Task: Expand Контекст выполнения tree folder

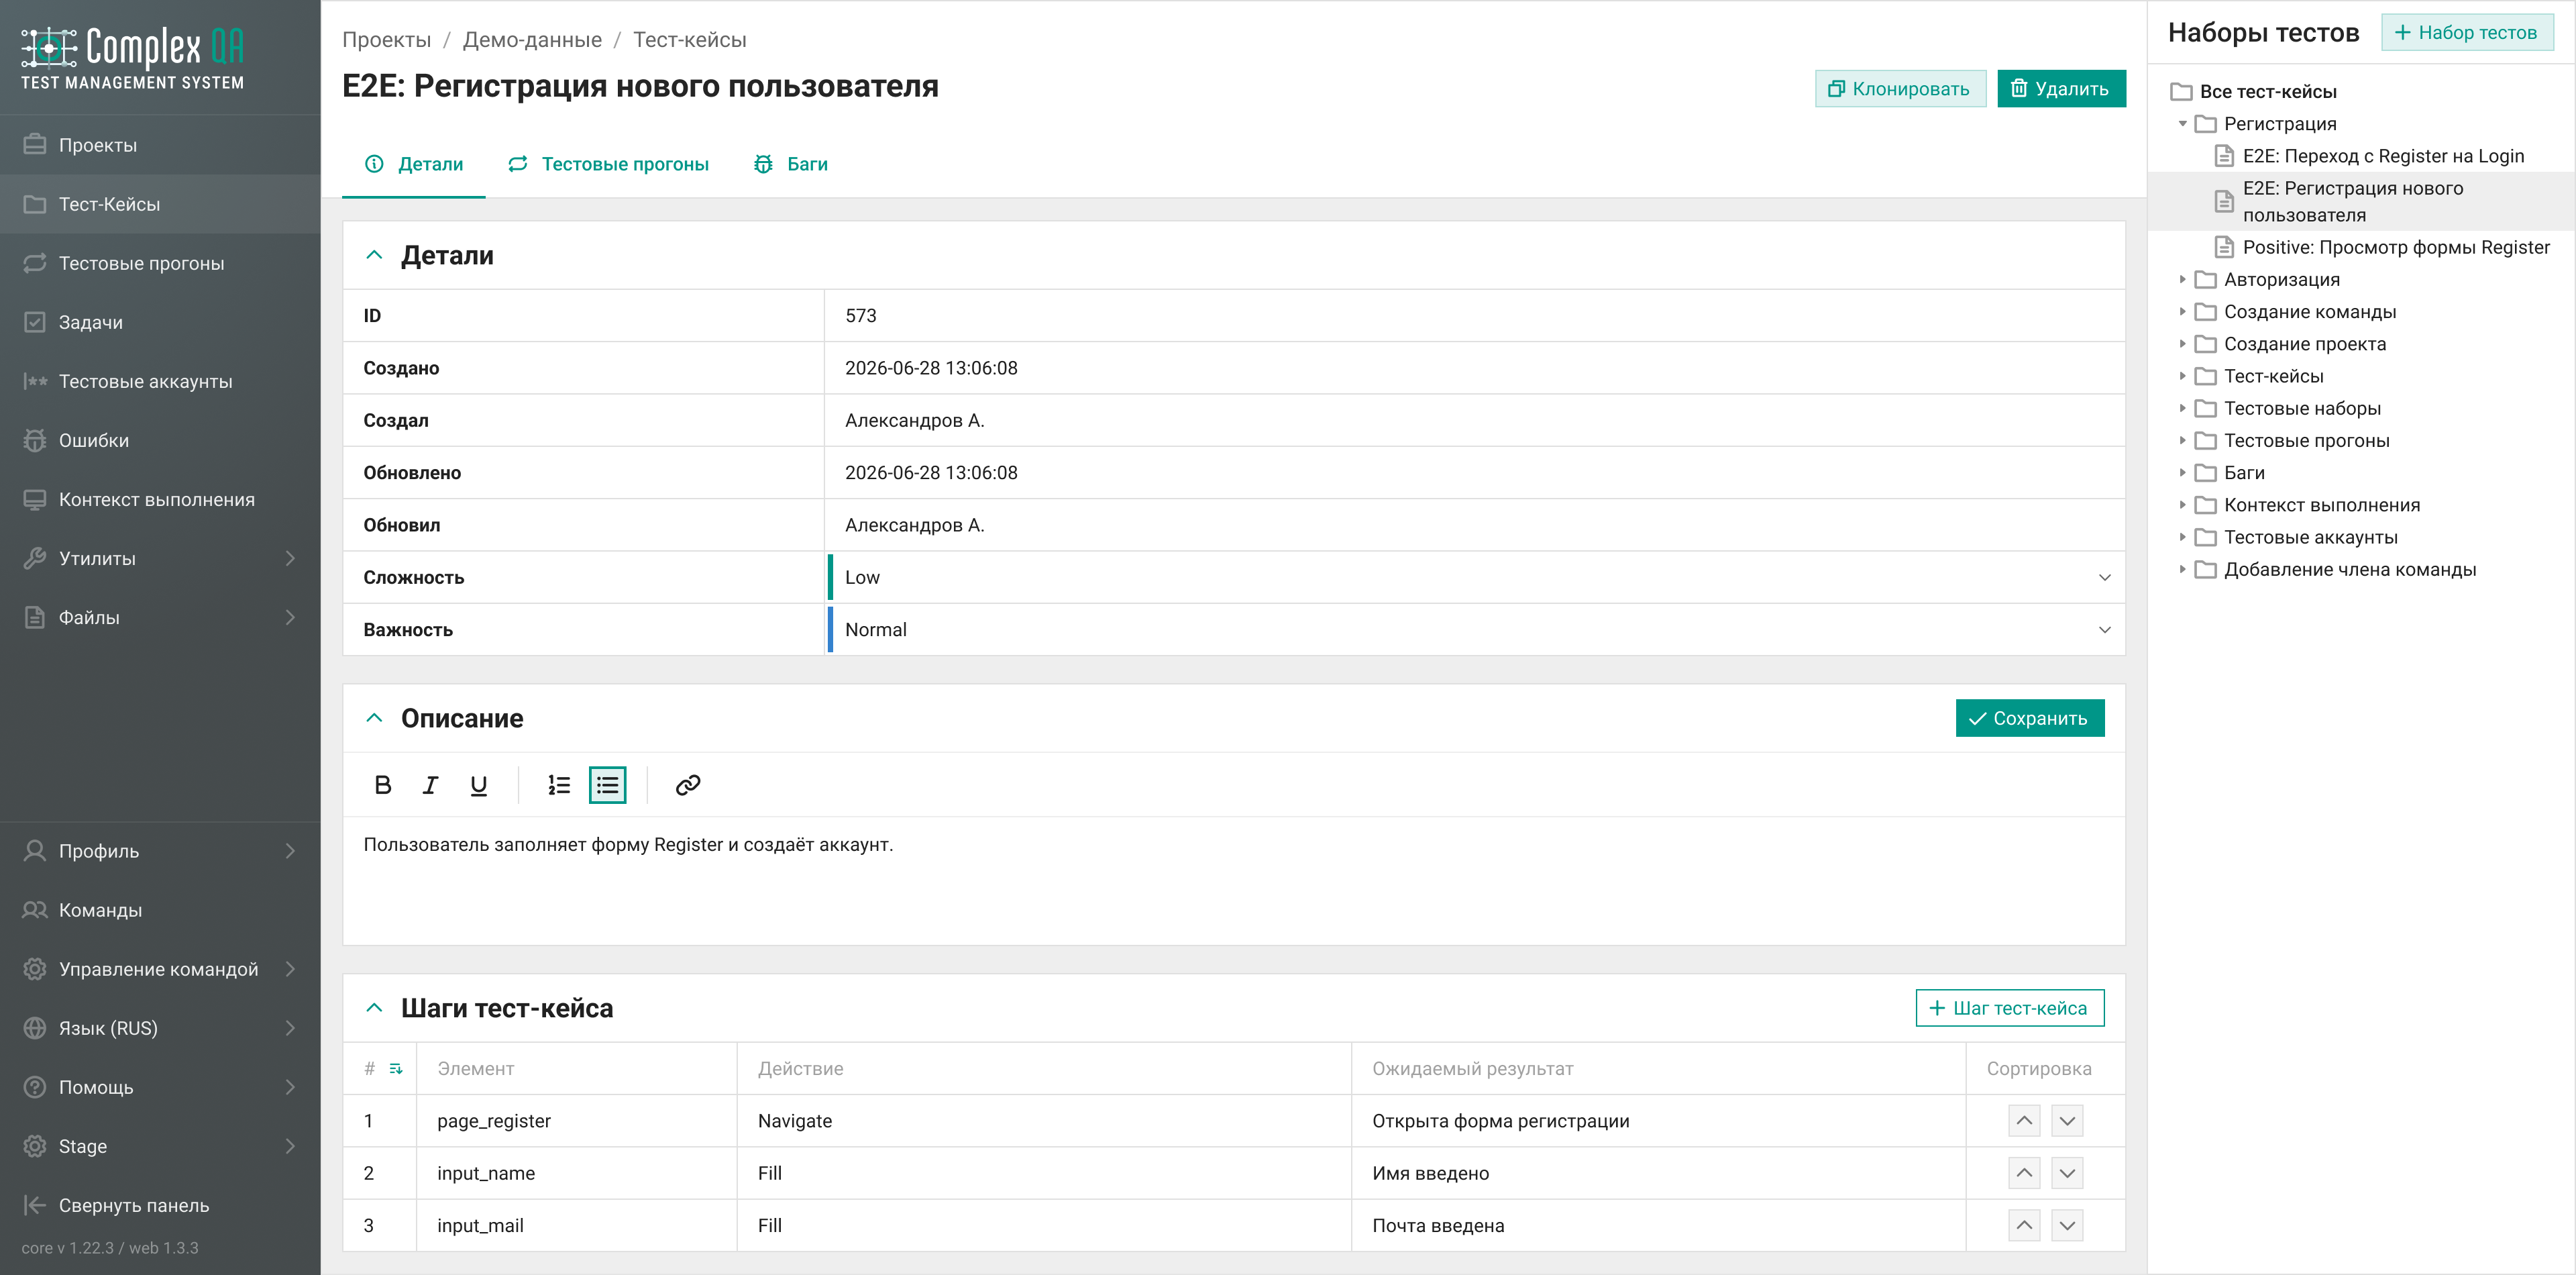Action: [2182, 505]
